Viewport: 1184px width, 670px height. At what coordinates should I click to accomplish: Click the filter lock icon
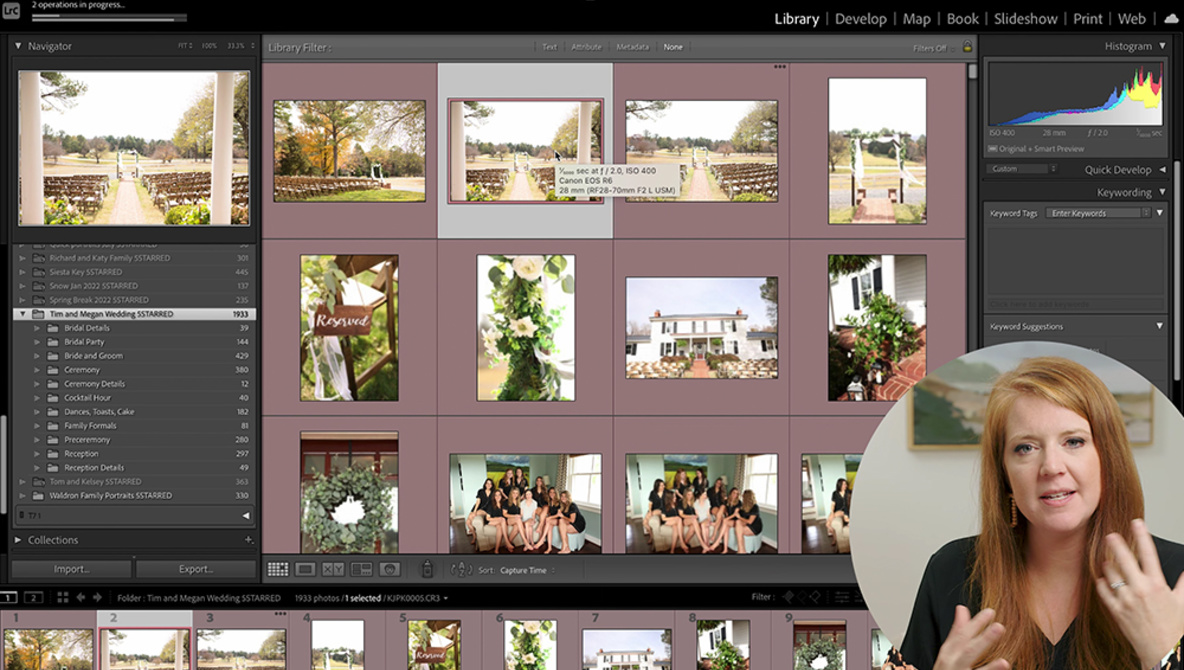click(x=967, y=47)
